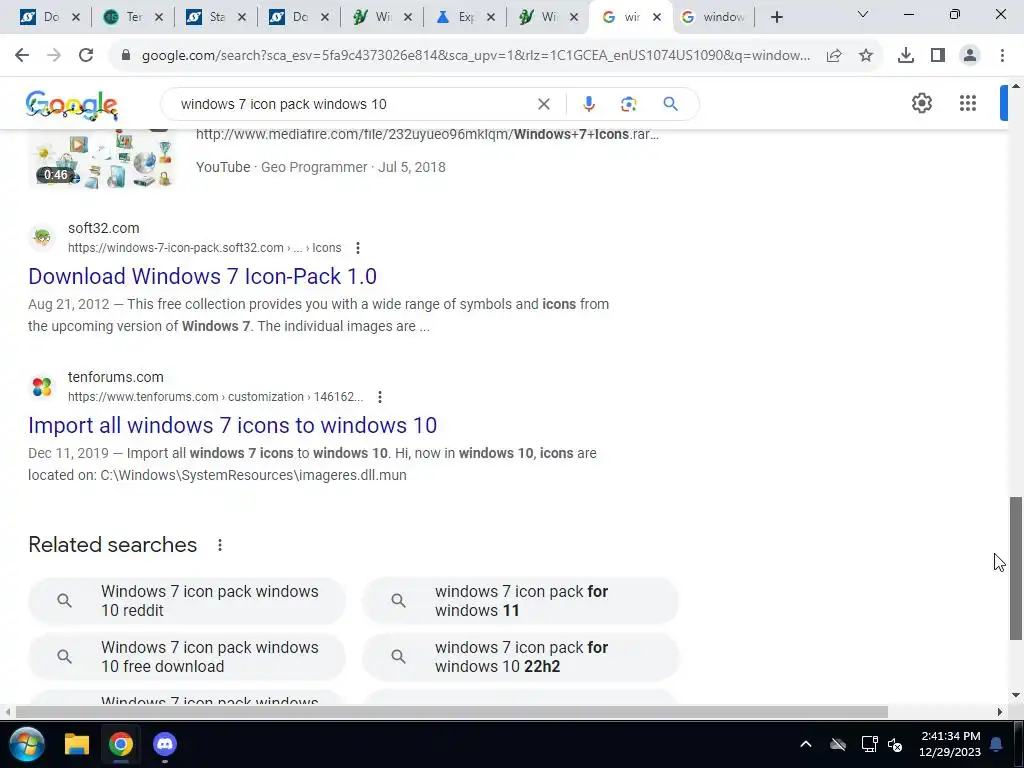The height and width of the screenshot is (768, 1024).
Task: Select 'Windows 7 icon pack windows 10 free download'
Action: pyautogui.click(x=187, y=657)
